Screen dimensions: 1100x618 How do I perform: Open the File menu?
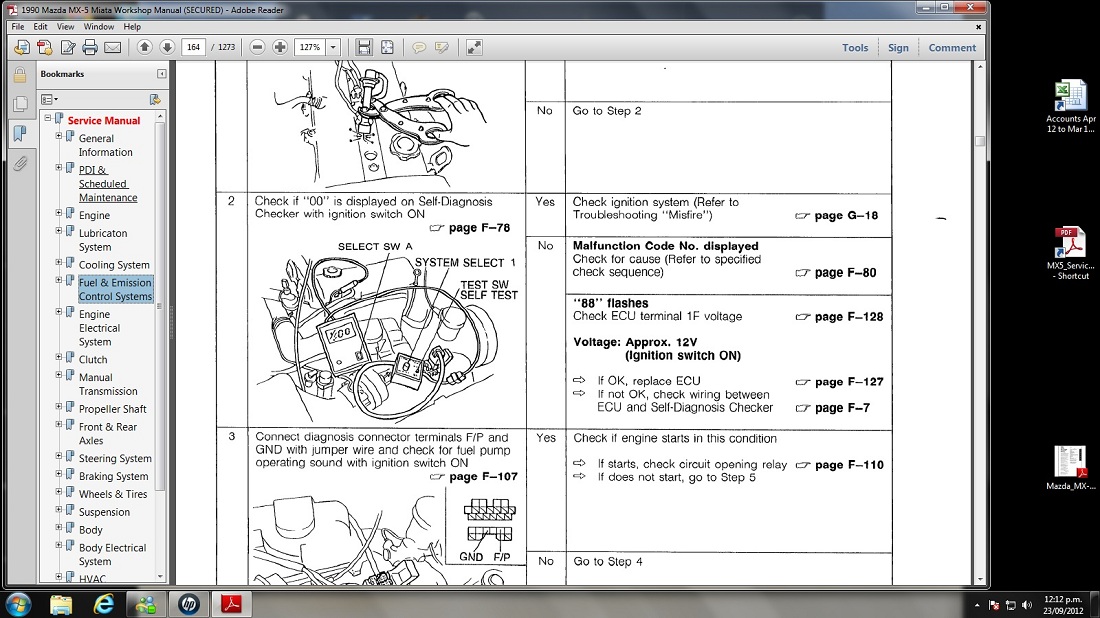point(18,27)
